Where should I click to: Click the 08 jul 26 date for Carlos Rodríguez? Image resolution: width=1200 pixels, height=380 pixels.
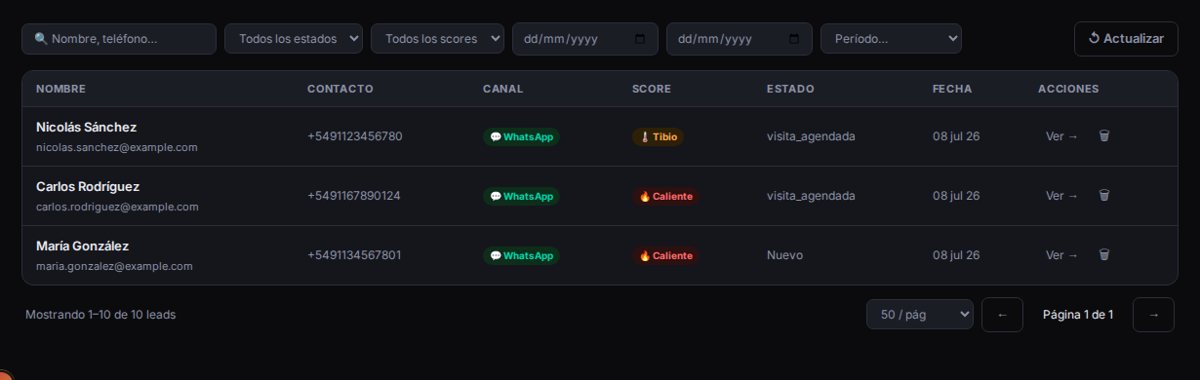(x=956, y=196)
